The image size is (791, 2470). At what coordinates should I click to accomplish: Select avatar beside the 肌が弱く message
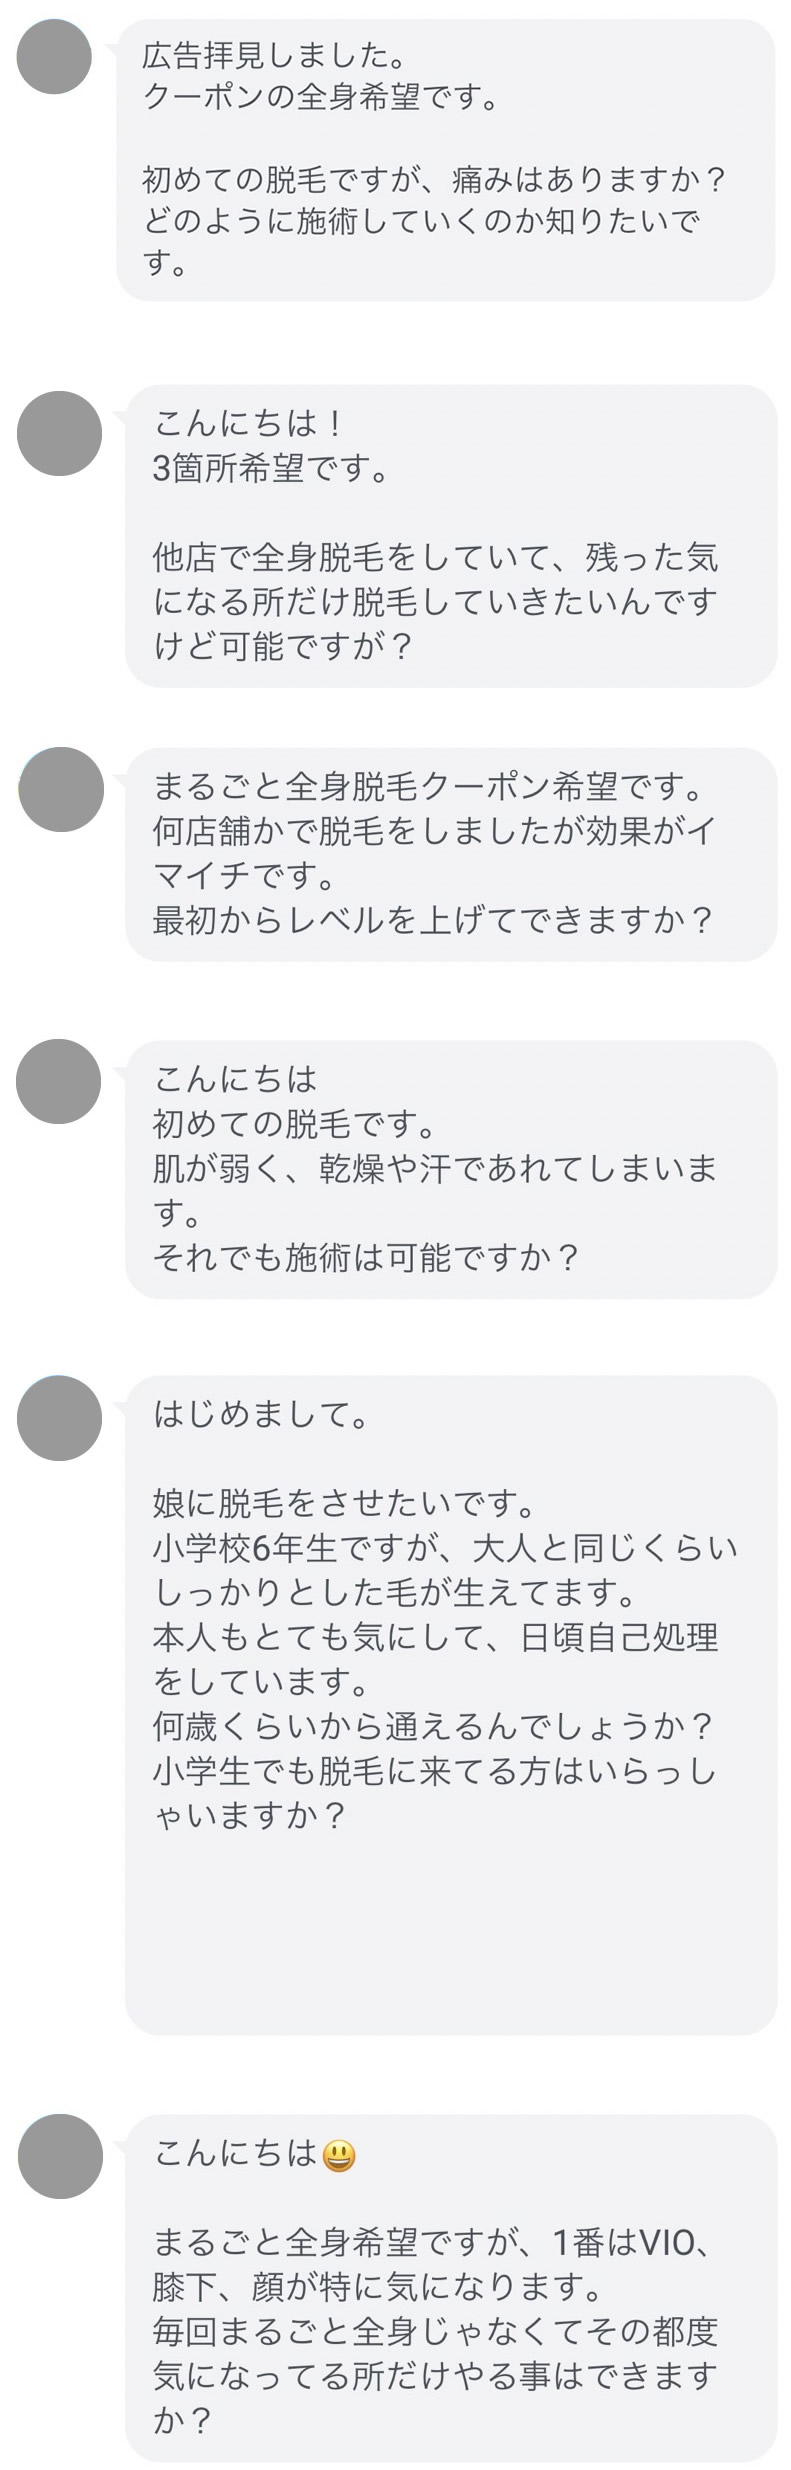point(60,1081)
